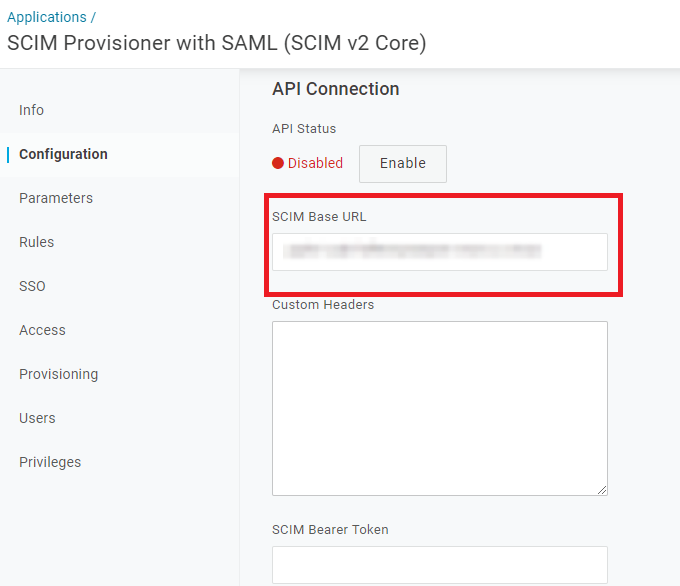The image size is (680, 586).
Task: Open the Privileges section
Action: click(50, 462)
